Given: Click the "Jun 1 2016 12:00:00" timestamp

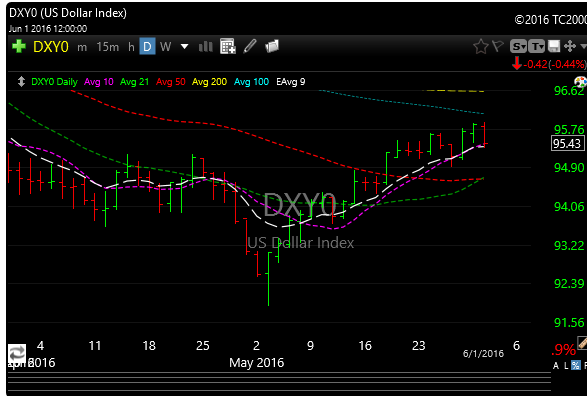Looking at the screenshot, I should 48,29.
